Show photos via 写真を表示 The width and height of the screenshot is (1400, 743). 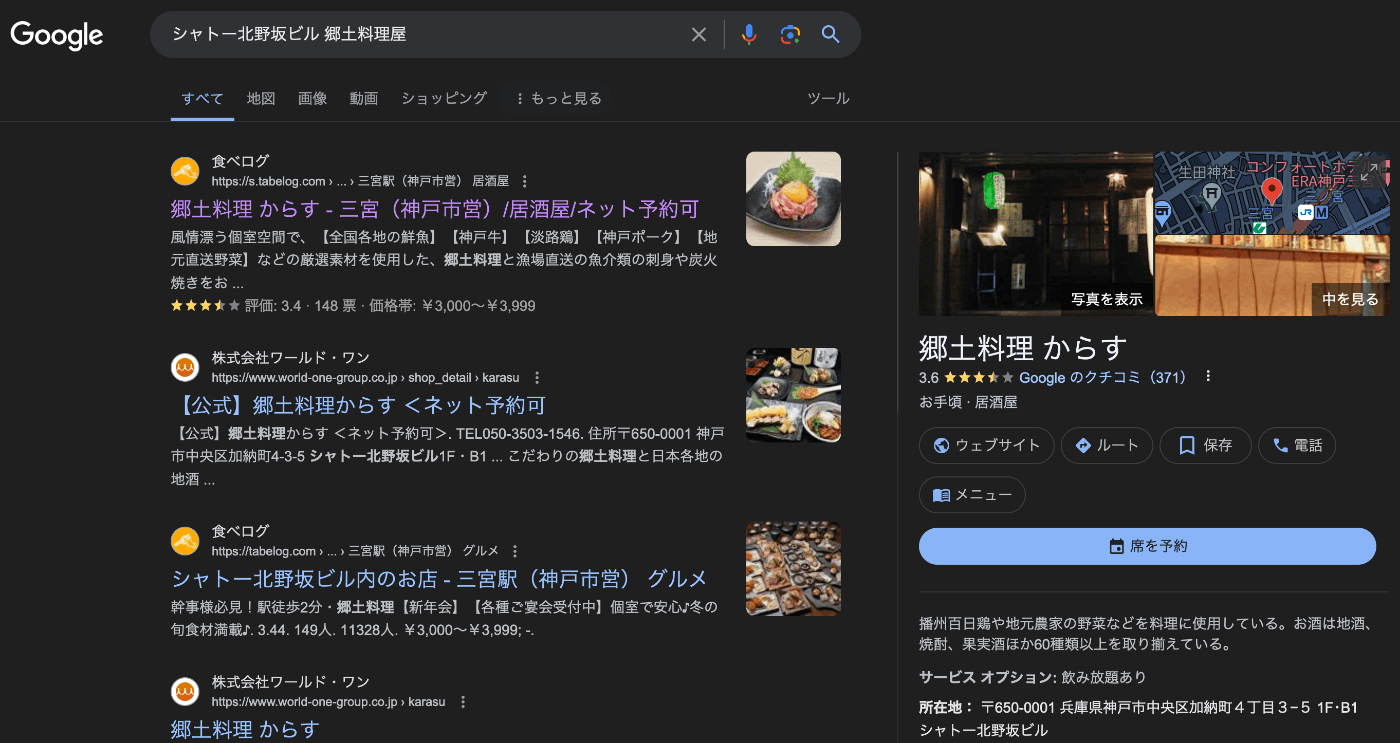point(1106,299)
